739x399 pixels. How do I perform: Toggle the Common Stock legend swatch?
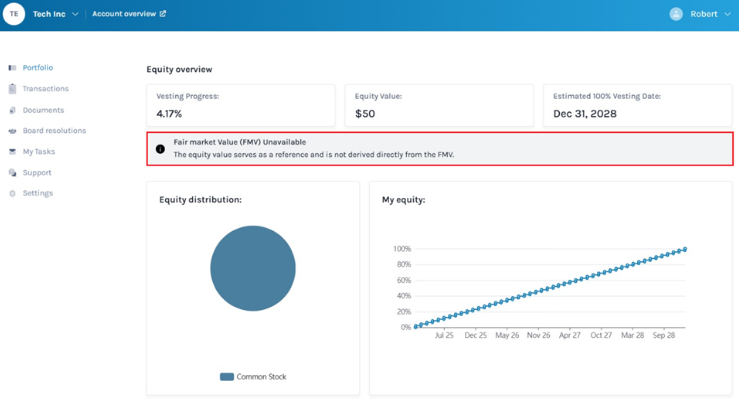pos(227,377)
